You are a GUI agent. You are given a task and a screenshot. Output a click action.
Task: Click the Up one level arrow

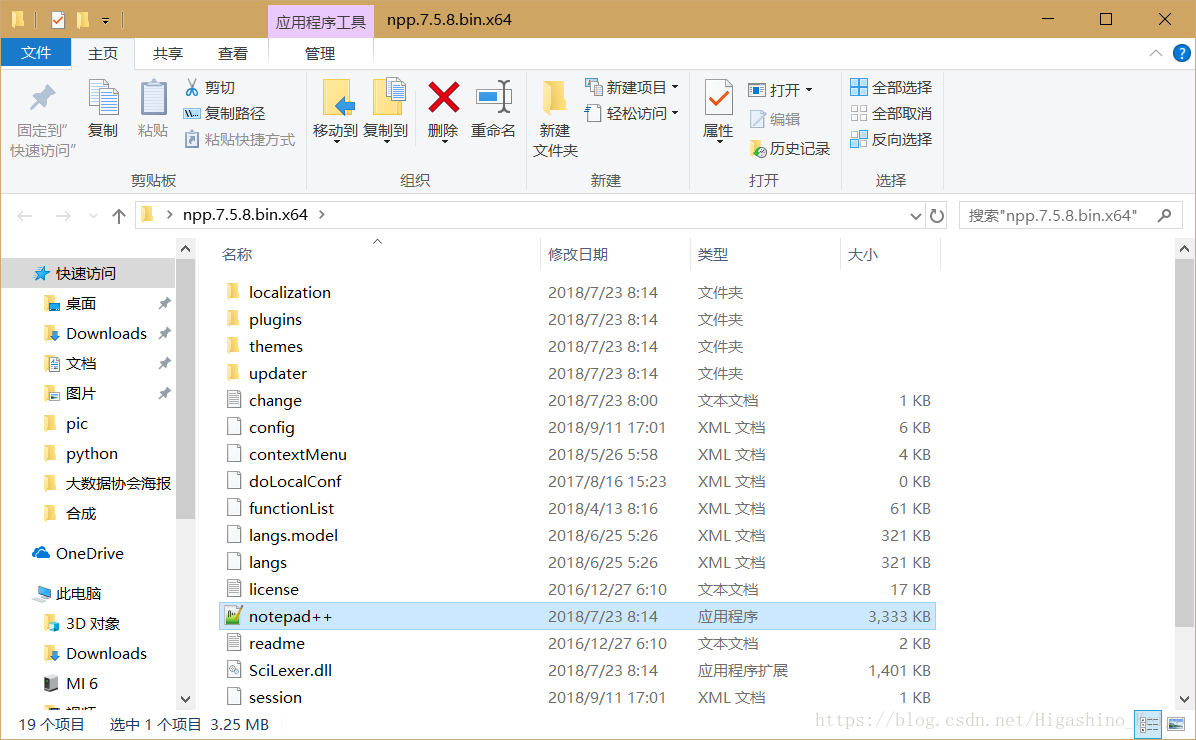click(119, 216)
